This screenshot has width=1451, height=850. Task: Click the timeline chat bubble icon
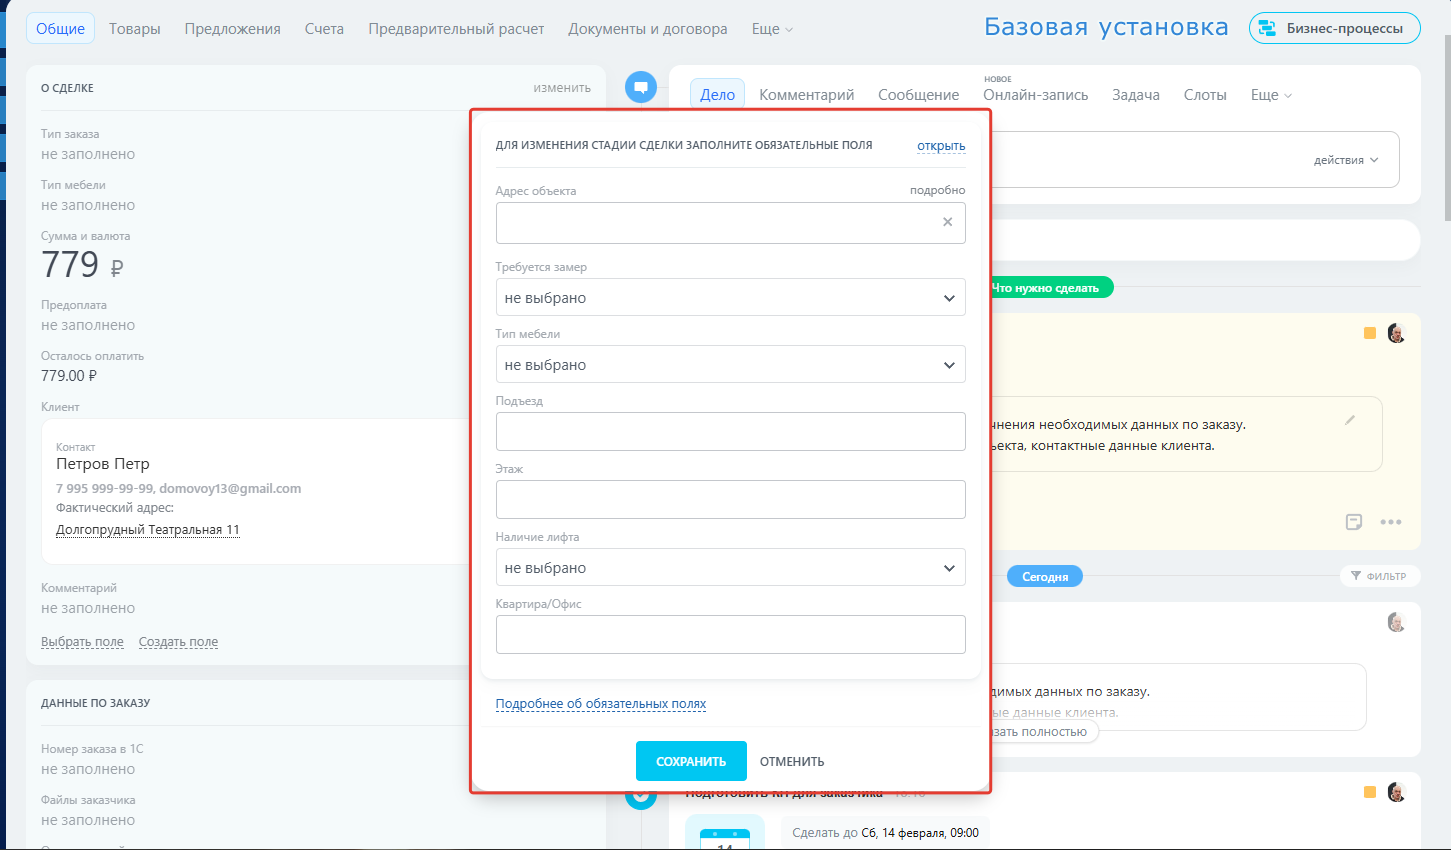click(x=641, y=87)
